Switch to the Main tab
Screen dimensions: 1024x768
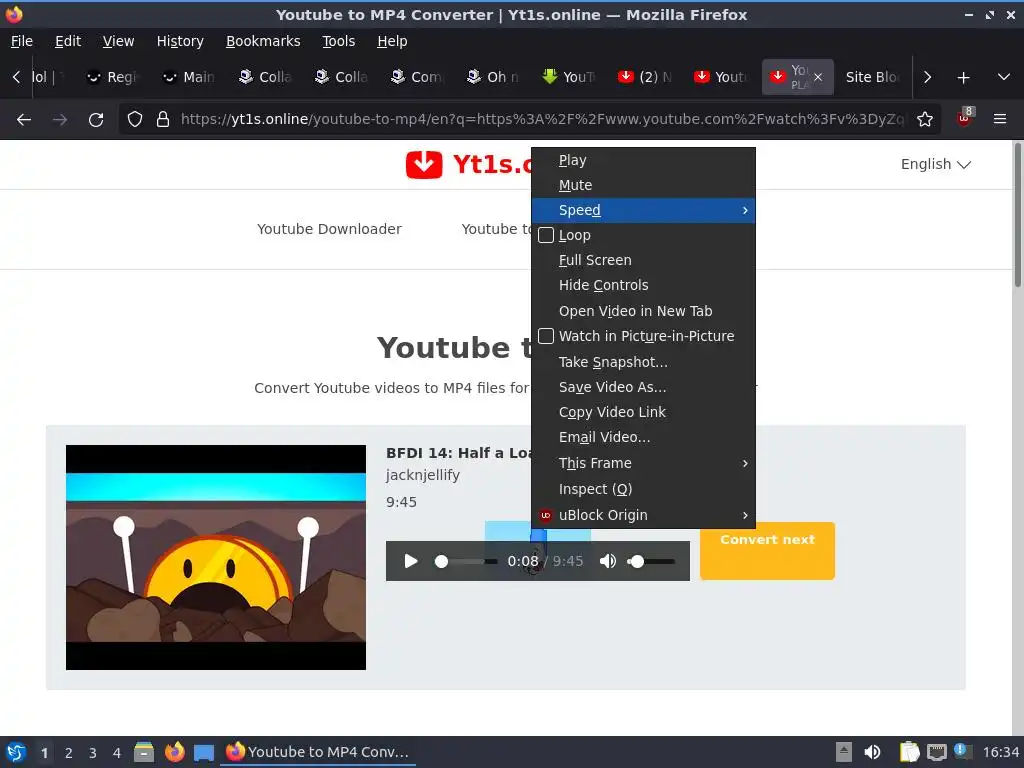[x=189, y=77]
